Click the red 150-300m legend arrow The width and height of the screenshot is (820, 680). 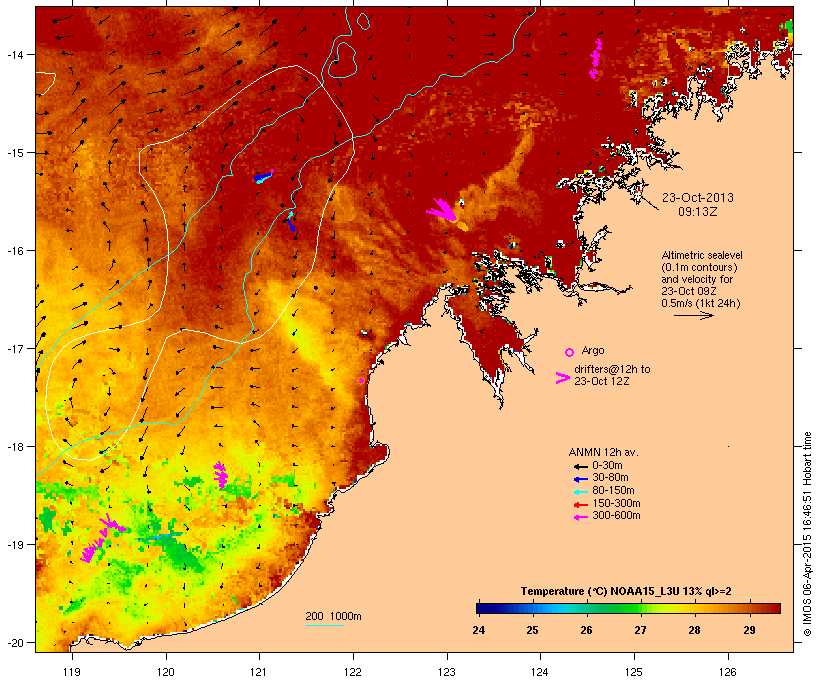580,504
